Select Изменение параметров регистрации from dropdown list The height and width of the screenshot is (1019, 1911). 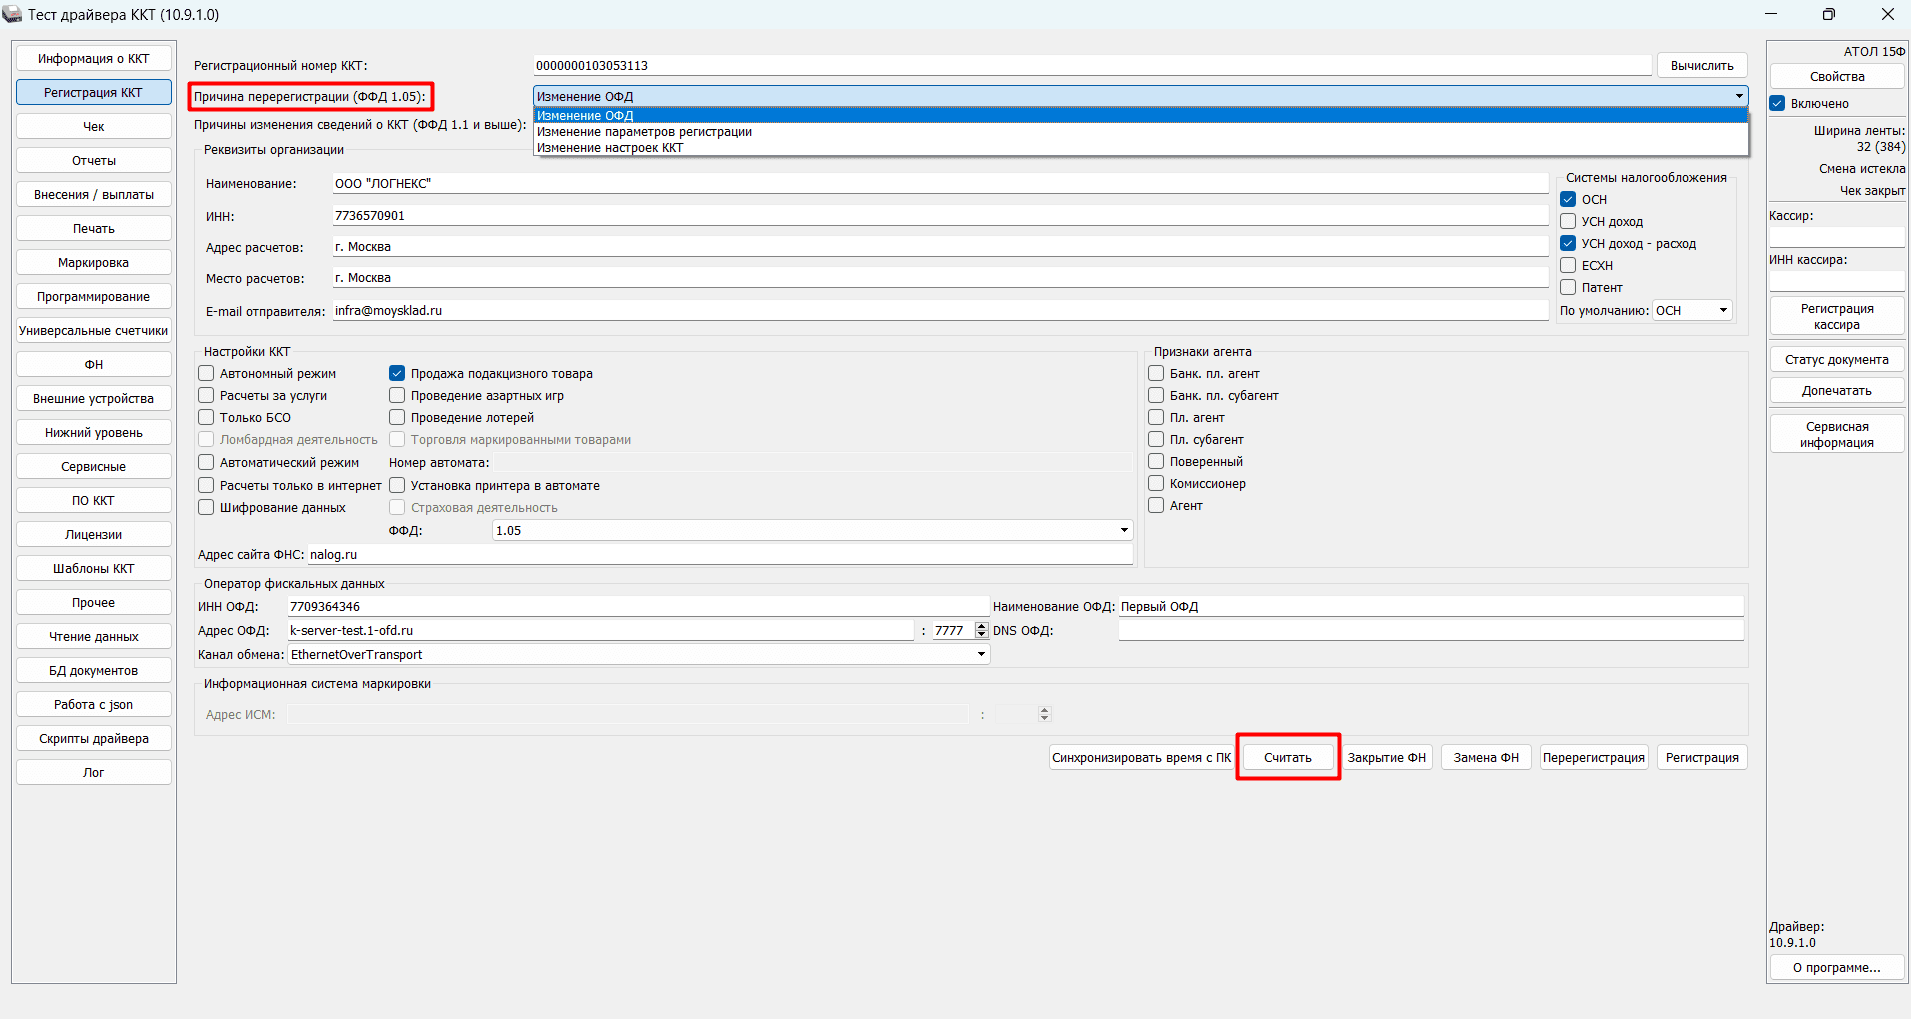(x=644, y=132)
